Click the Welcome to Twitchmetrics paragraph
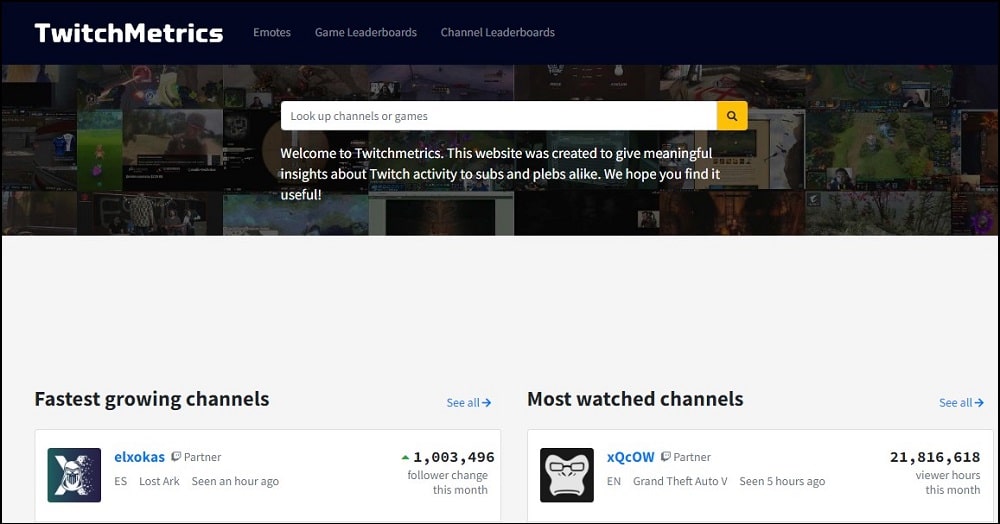The height and width of the screenshot is (524, 1000). [500, 173]
